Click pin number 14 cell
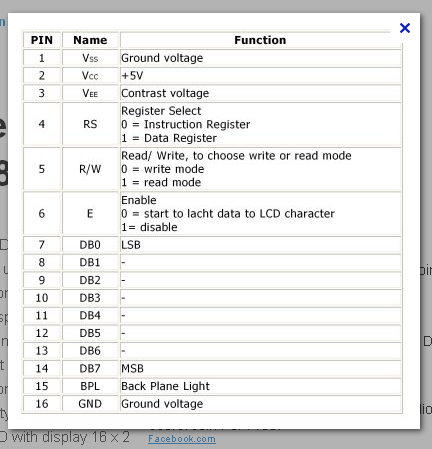 click(42, 369)
